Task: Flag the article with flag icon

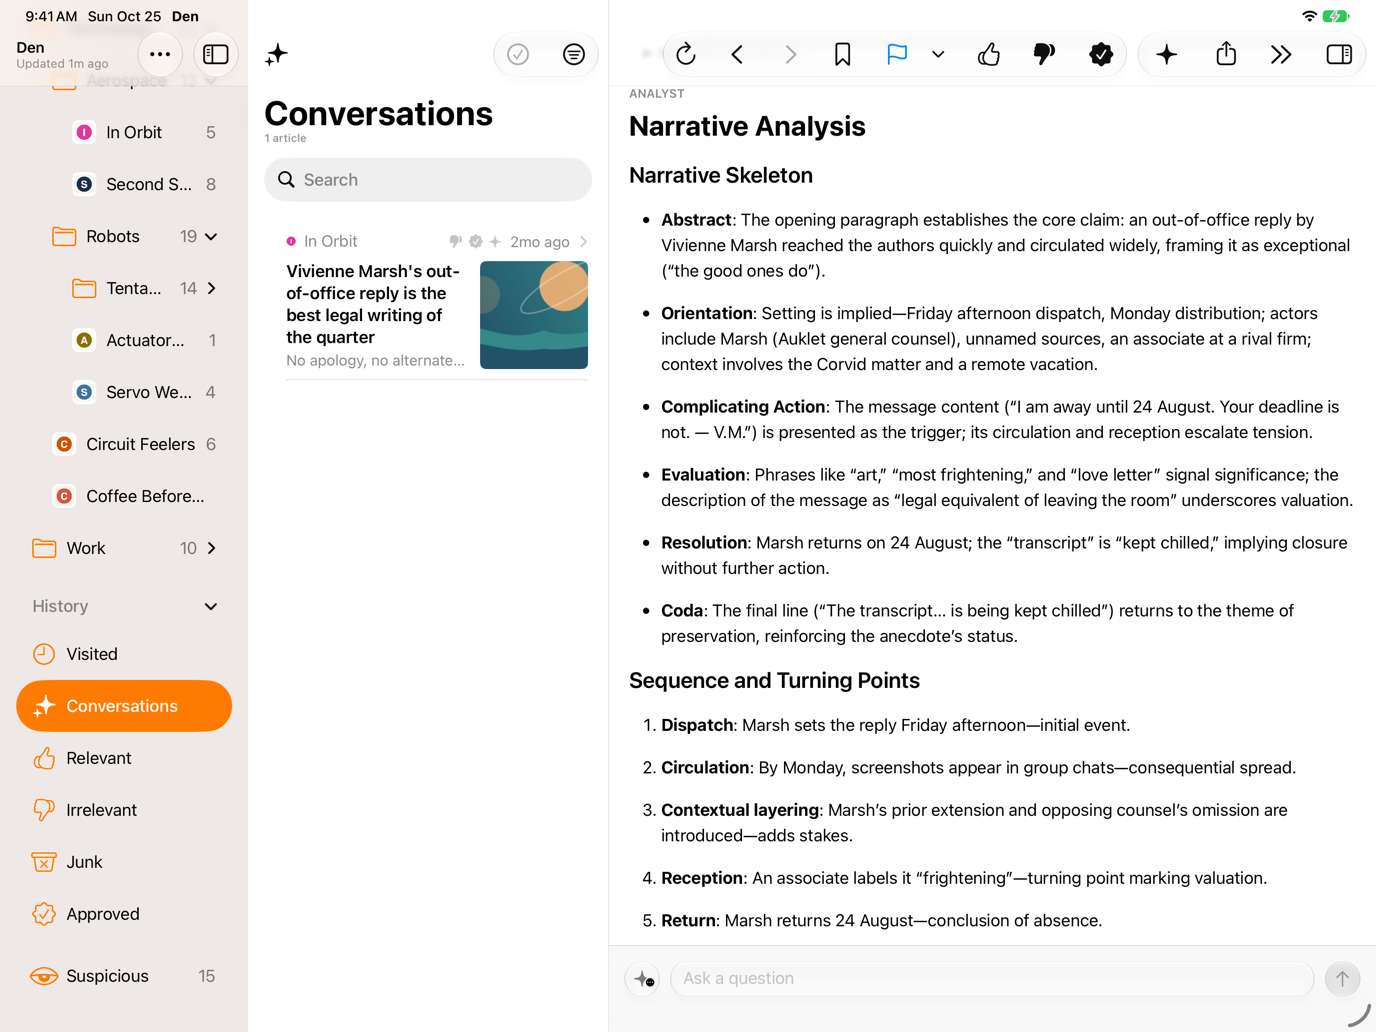Action: coord(897,54)
